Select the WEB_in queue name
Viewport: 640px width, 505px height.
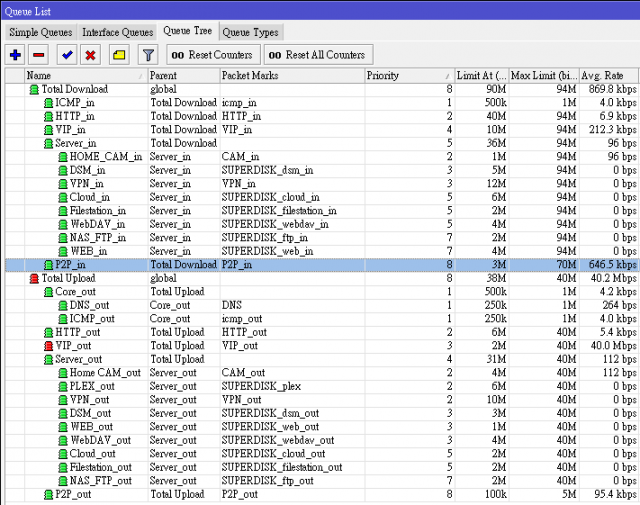tap(89, 251)
